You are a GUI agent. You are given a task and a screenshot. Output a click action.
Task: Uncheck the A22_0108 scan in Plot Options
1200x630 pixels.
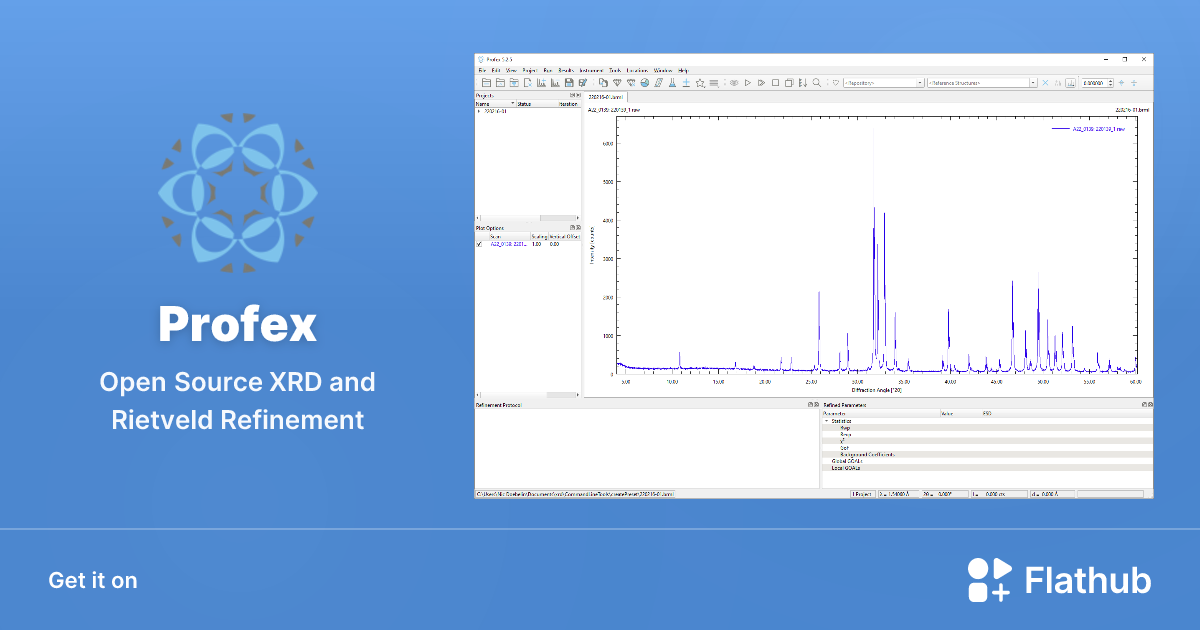(479, 243)
